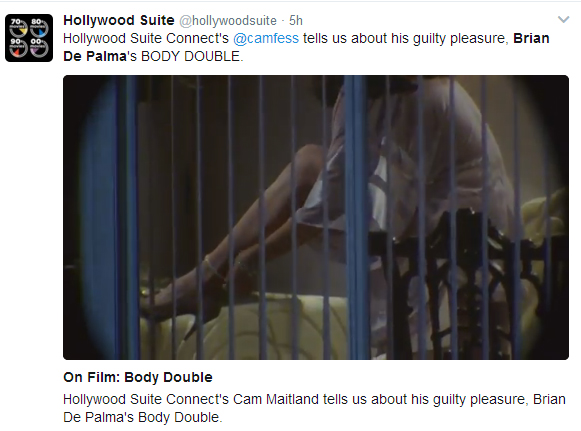Click the 00s movies logo in avatar
This screenshot has height=431, width=581.
tap(39, 48)
